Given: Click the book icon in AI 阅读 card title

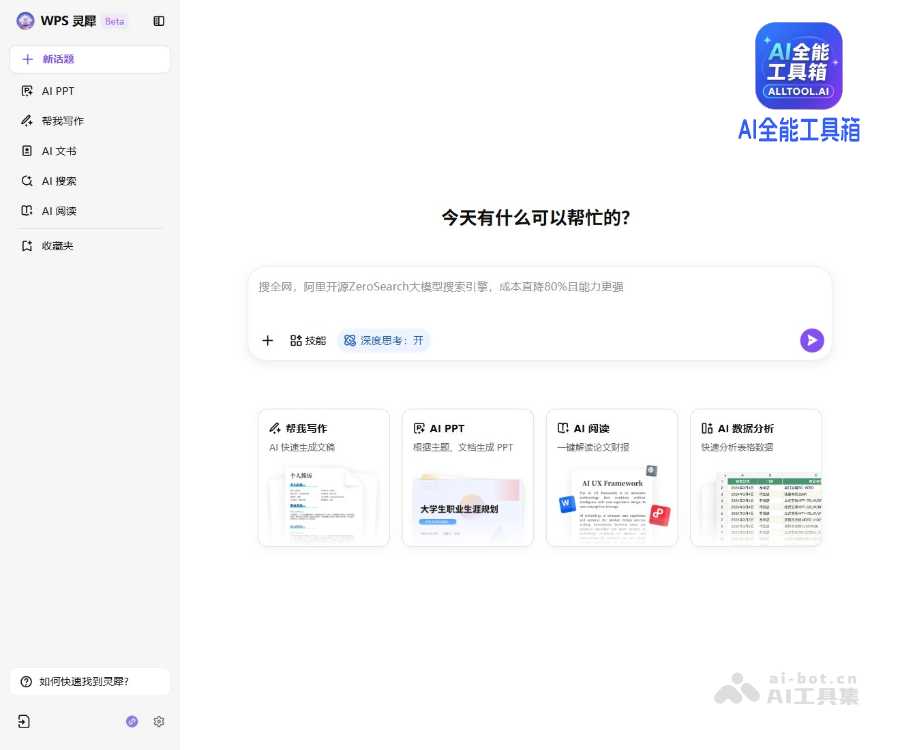Looking at the screenshot, I should point(563,428).
